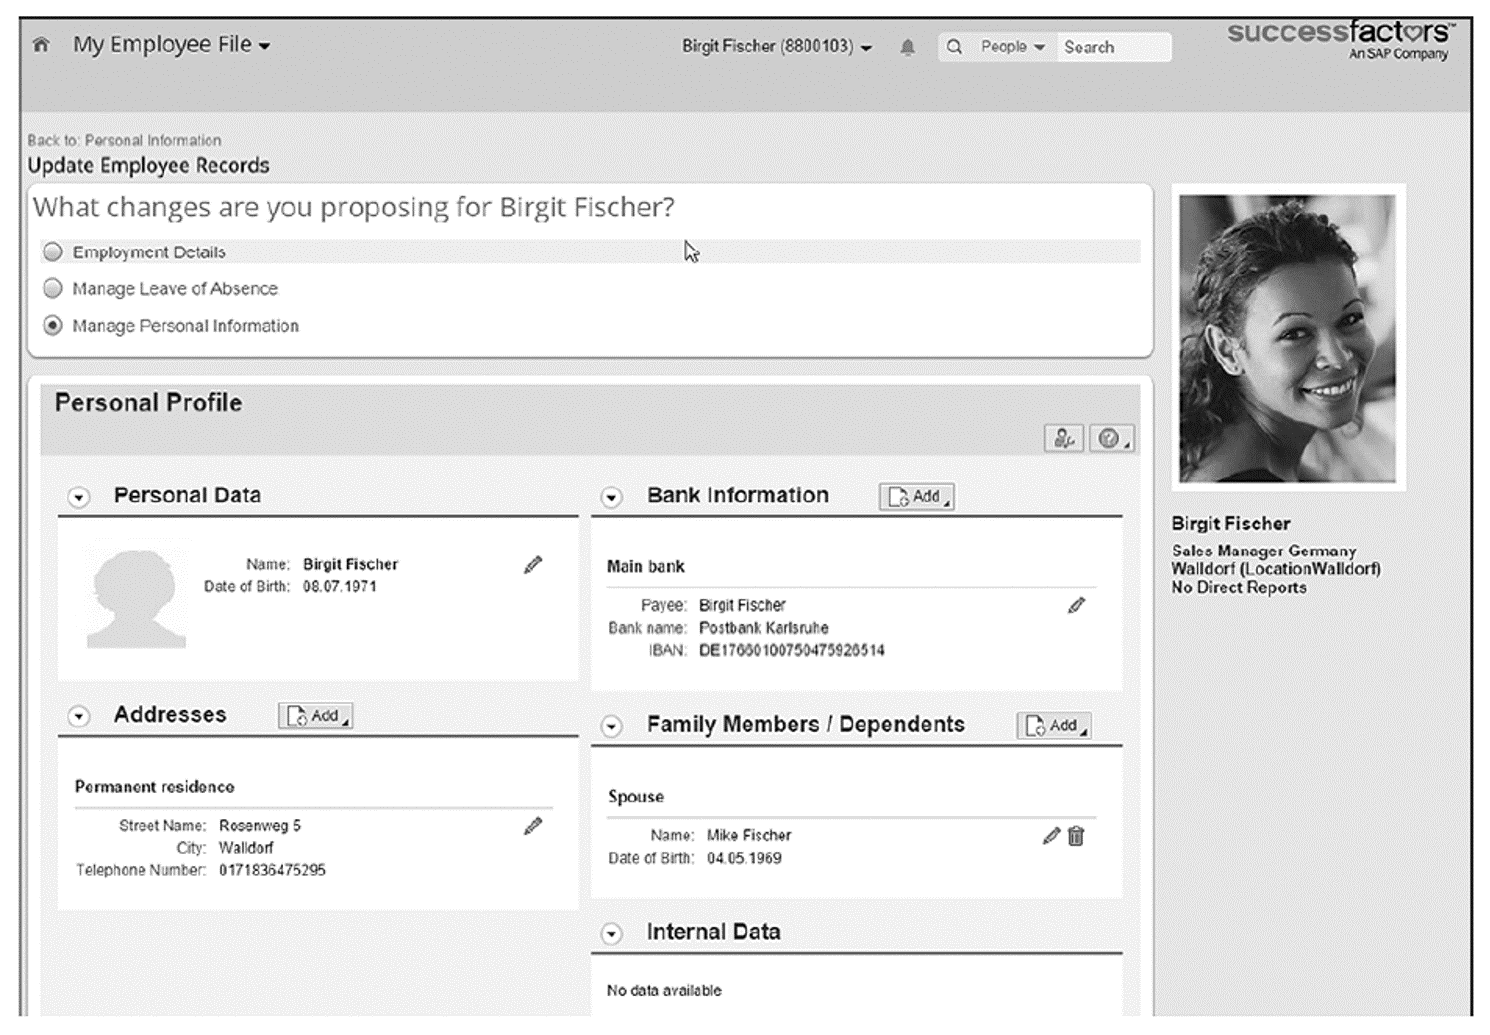This screenshot has width=1490, height=1035.
Task: Collapse the Bank Information section
Action: 613,496
